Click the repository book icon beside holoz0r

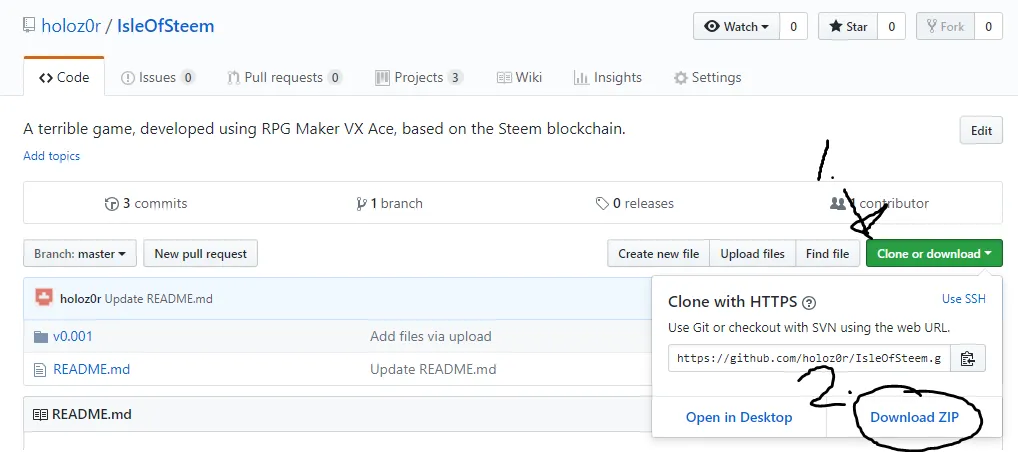pyautogui.click(x=29, y=26)
